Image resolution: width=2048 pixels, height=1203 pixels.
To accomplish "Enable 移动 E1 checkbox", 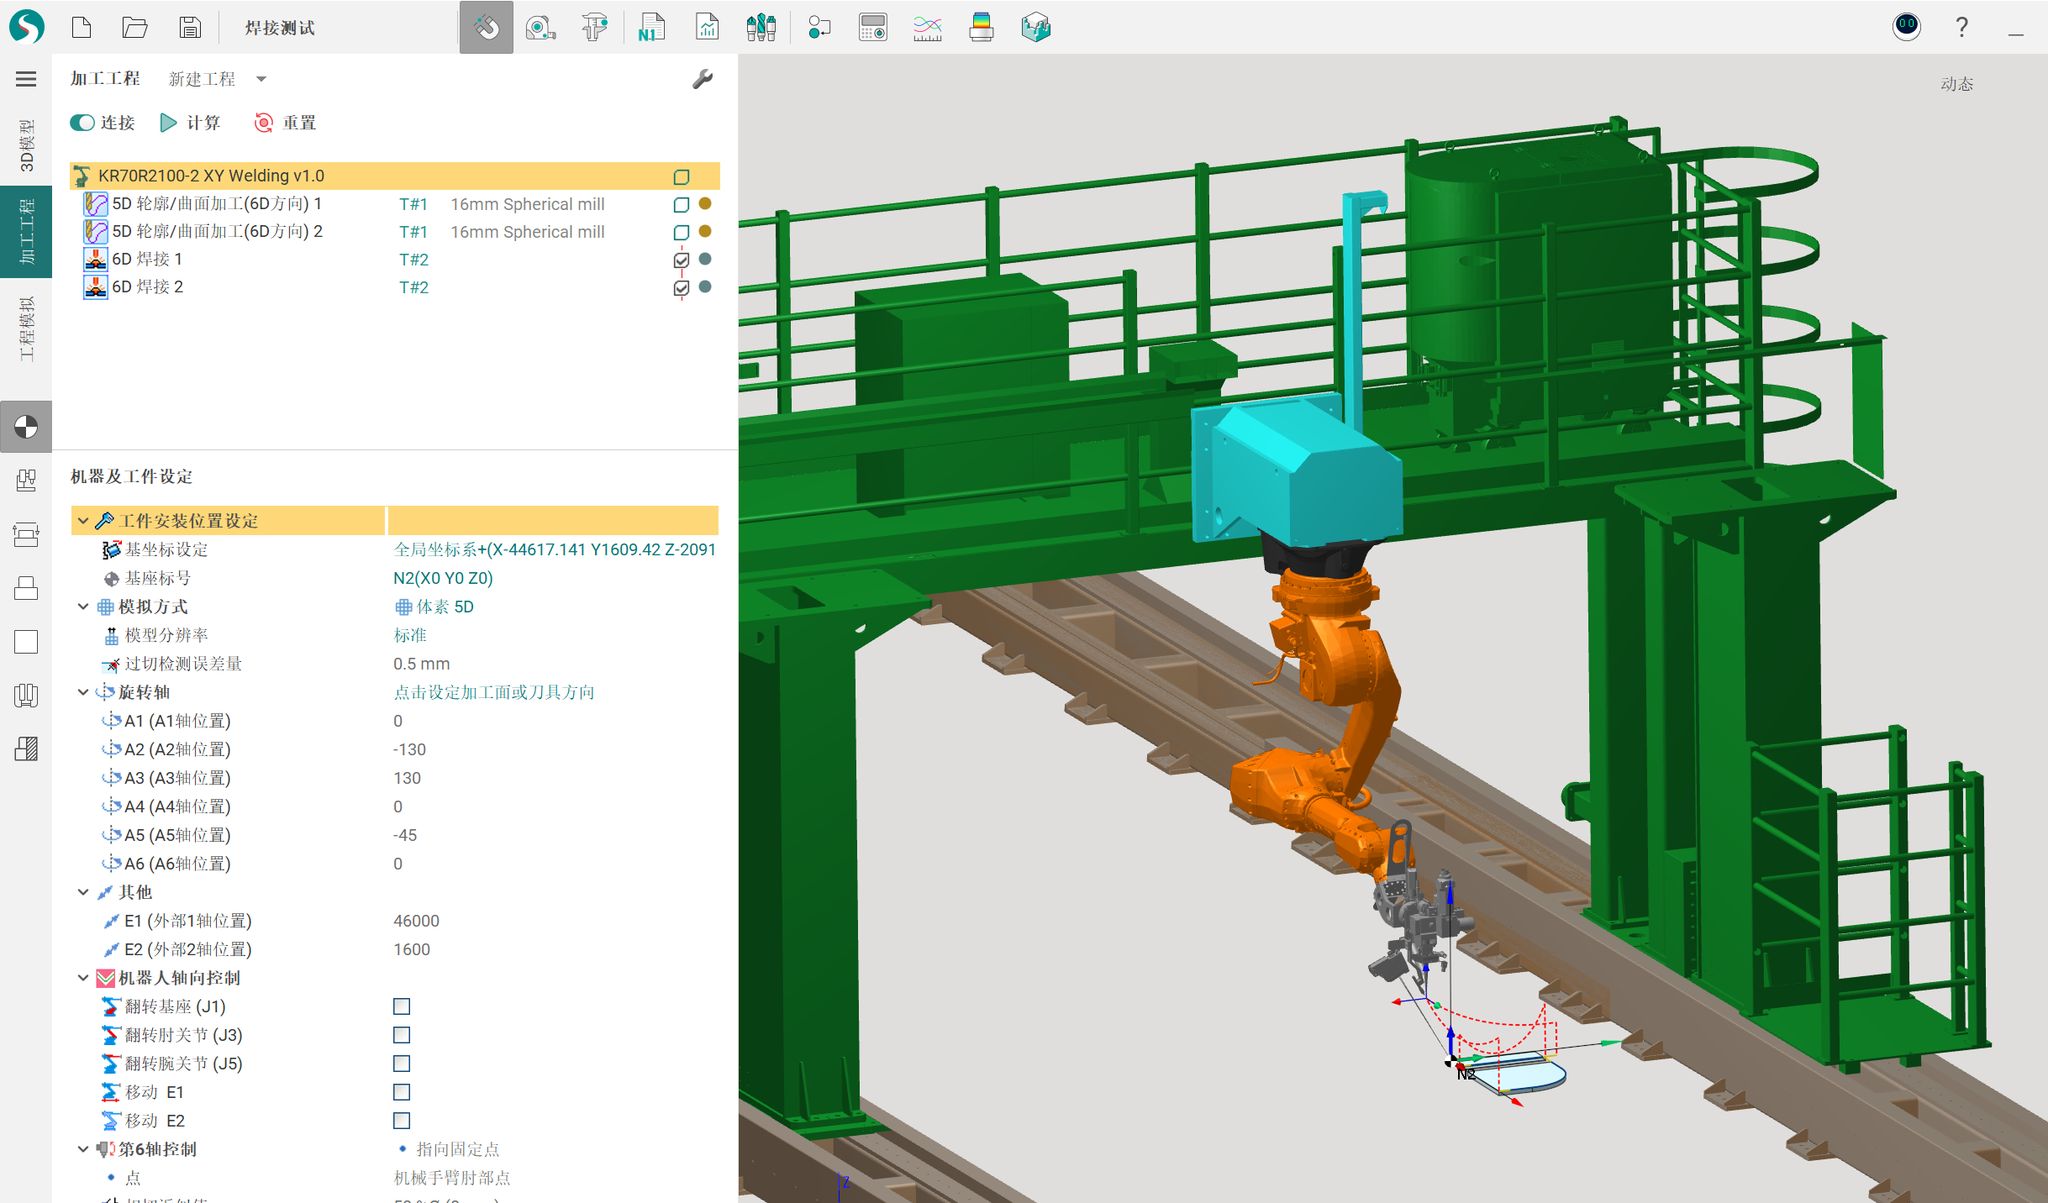I will [x=401, y=1092].
